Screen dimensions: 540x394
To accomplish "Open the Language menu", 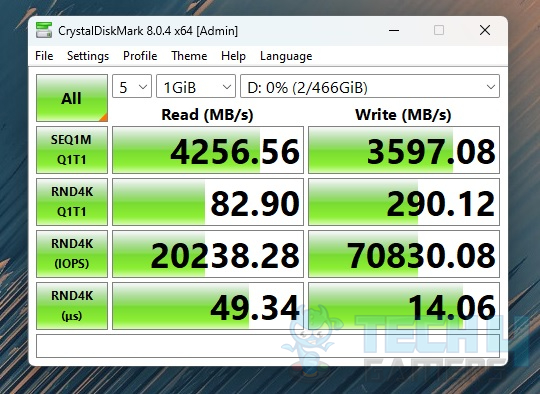I will click(286, 56).
